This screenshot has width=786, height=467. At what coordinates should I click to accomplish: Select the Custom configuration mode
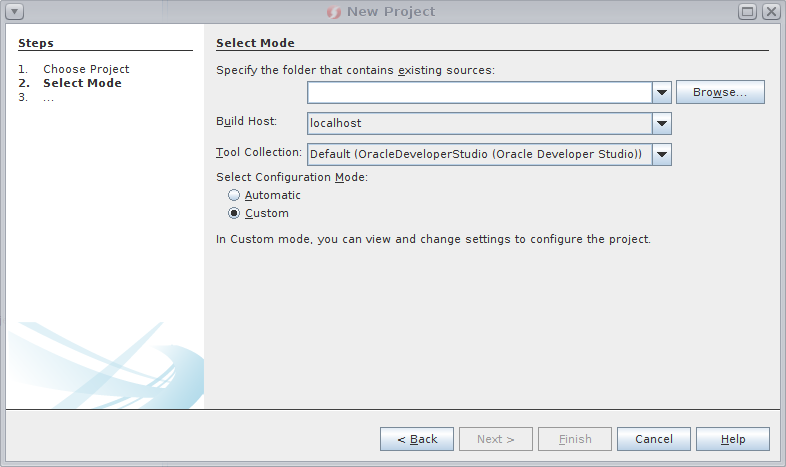coord(234,213)
